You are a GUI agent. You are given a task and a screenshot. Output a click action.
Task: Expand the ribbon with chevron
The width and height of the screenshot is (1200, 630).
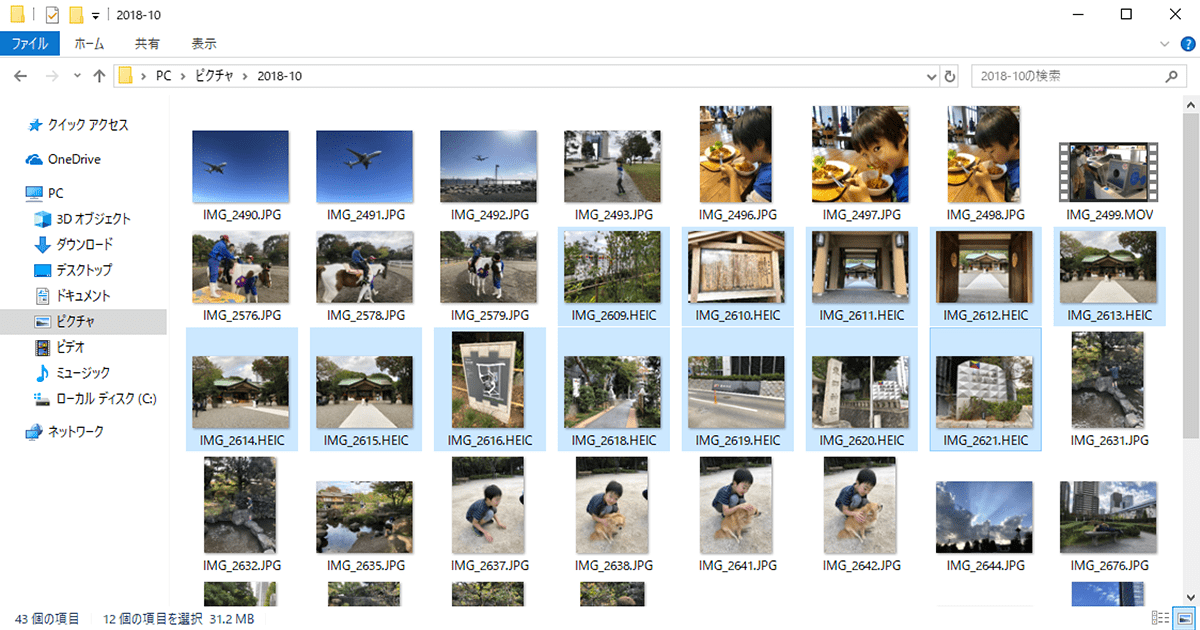tap(1163, 44)
